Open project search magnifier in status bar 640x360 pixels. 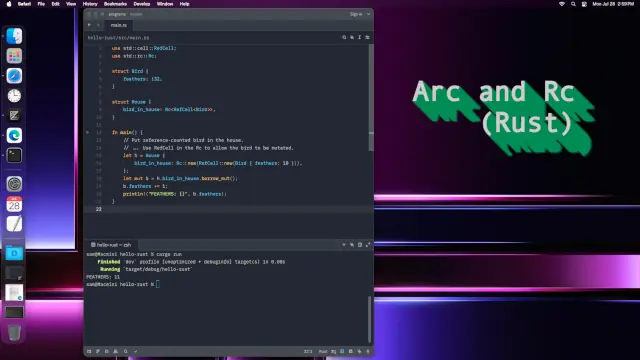(126, 351)
